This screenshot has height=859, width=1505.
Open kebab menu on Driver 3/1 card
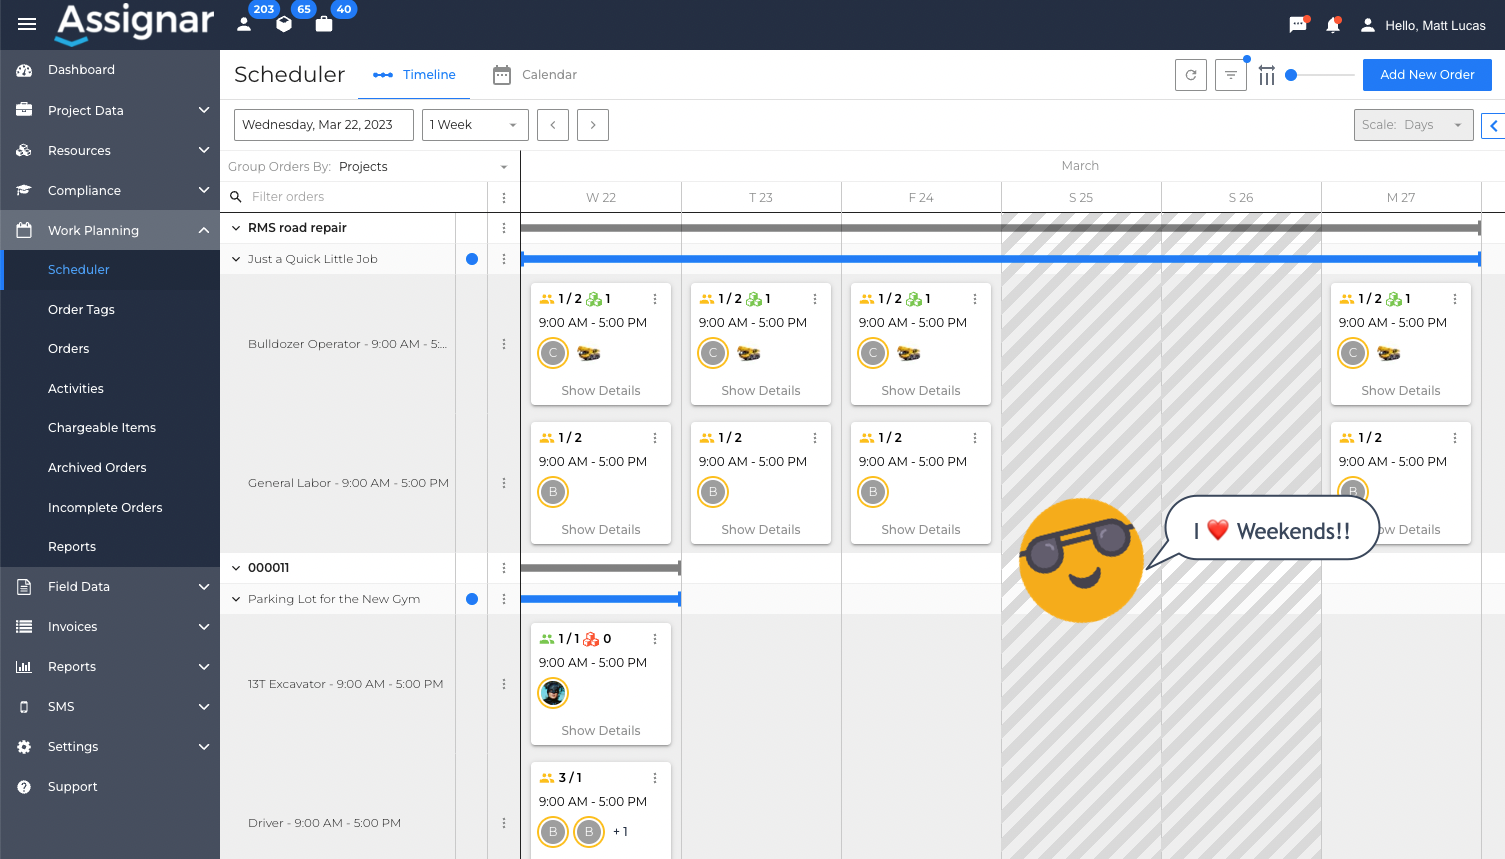655,778
